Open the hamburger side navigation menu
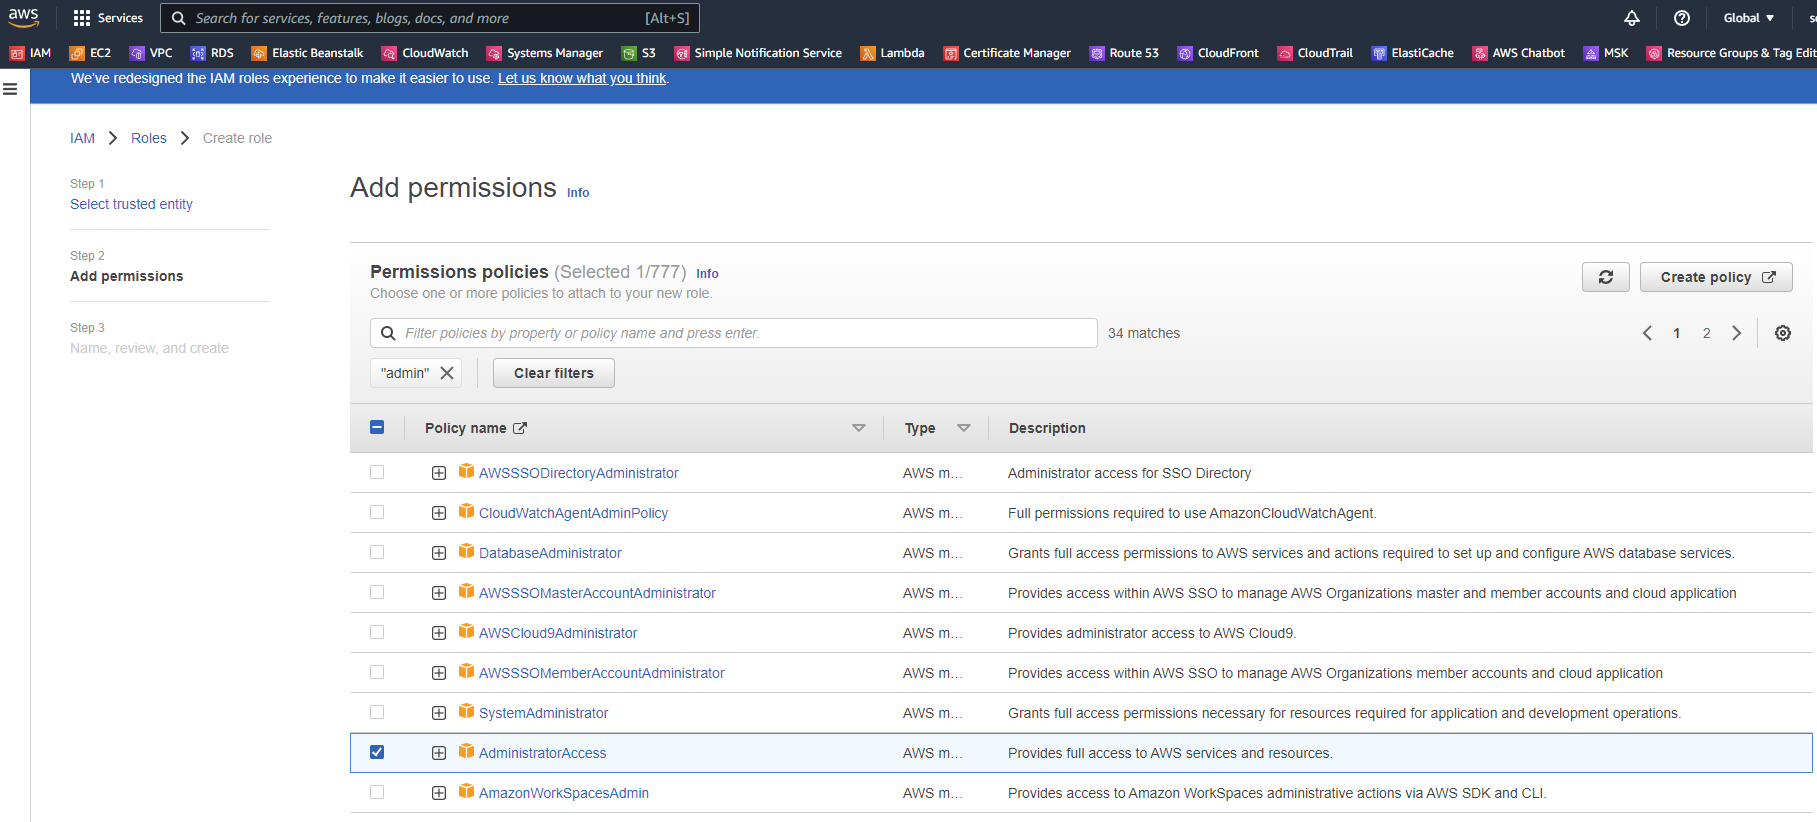The width and height of the screenshot is (1817, 822). 10,89
